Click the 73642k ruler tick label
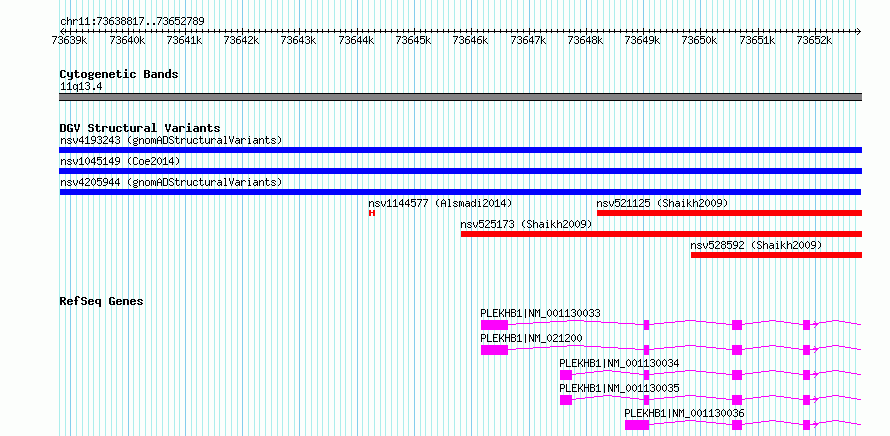This screenshot has width=890, height=436. coord(241,40)
